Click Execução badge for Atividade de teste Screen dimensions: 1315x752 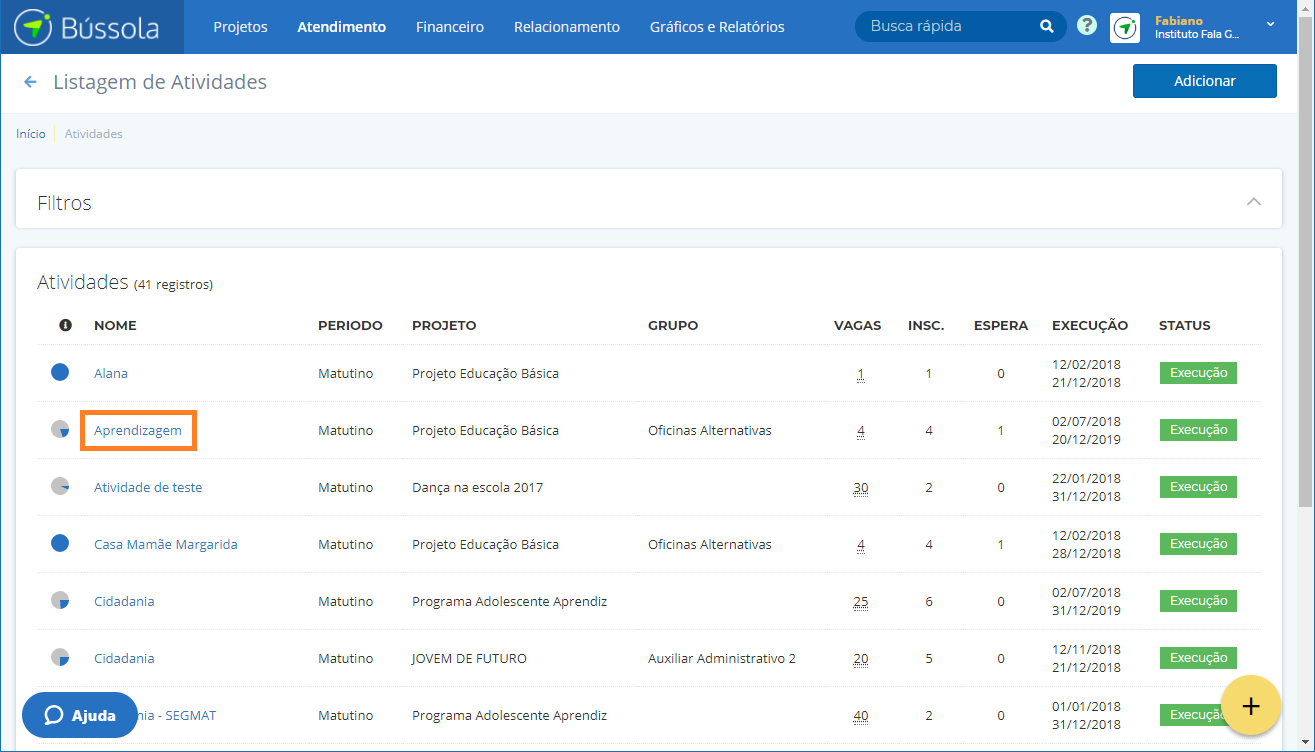[x=1198, y=486]
